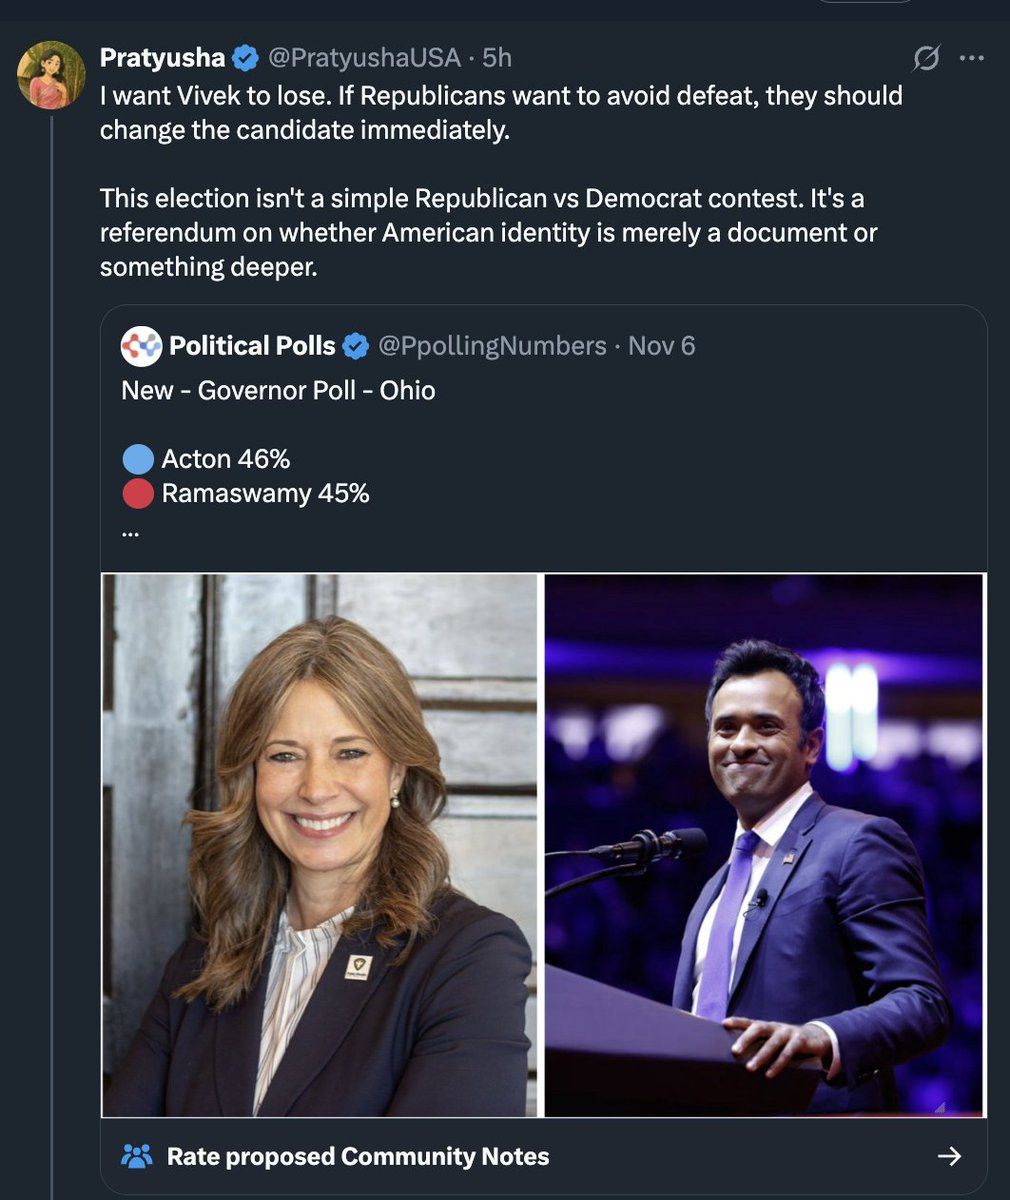Click Pratyusha's profile avatar
This screenshot has height=1200, width=1010.
[52, 75]
